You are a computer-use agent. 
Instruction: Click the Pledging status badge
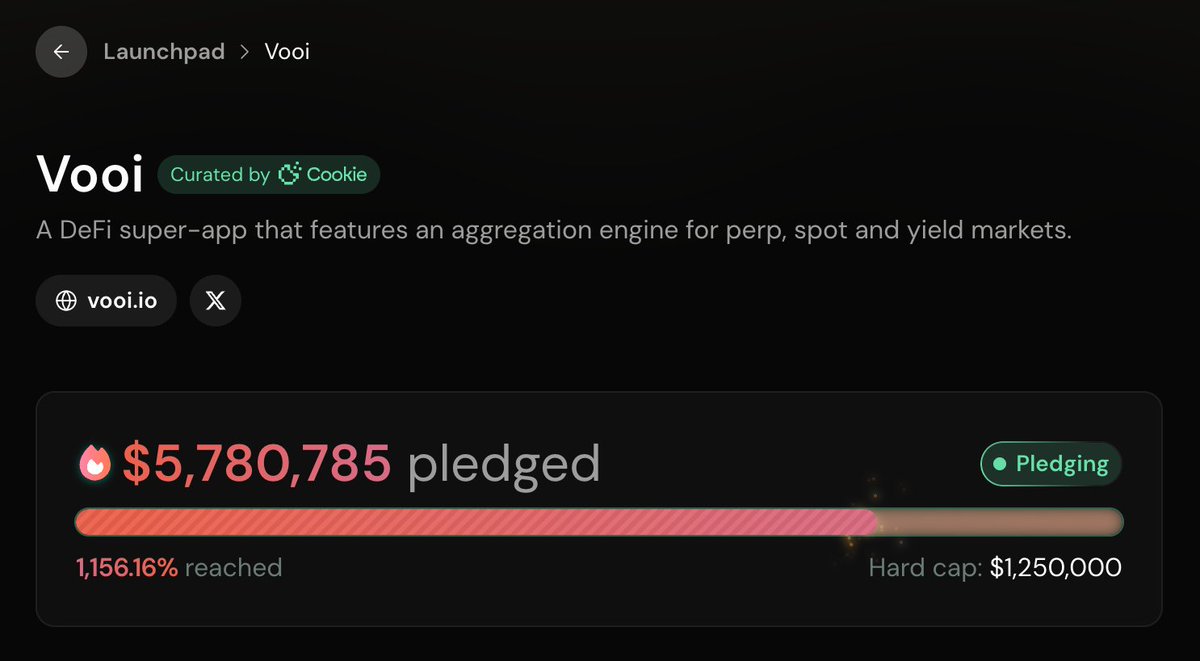pos(1051,464)
